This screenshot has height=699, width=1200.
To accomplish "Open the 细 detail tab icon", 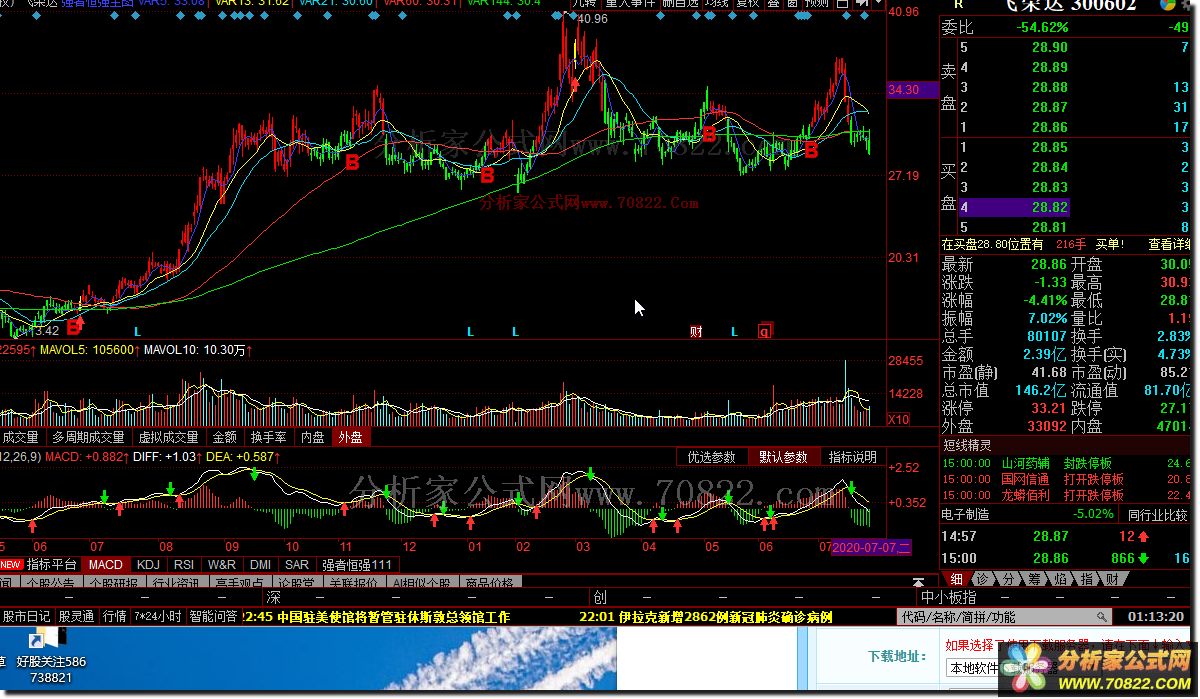I will pos(956,579).
